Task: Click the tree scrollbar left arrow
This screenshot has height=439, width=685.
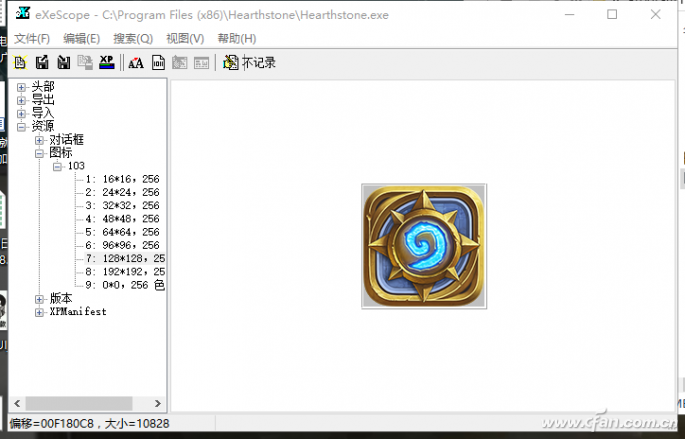Action: [17, 403]
